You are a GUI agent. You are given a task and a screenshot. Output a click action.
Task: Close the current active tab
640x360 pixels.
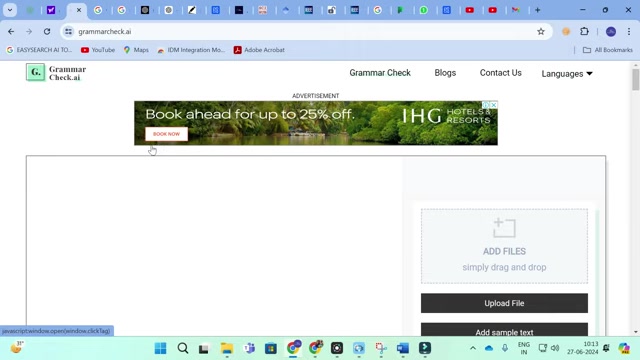click(x=79, y=10)
